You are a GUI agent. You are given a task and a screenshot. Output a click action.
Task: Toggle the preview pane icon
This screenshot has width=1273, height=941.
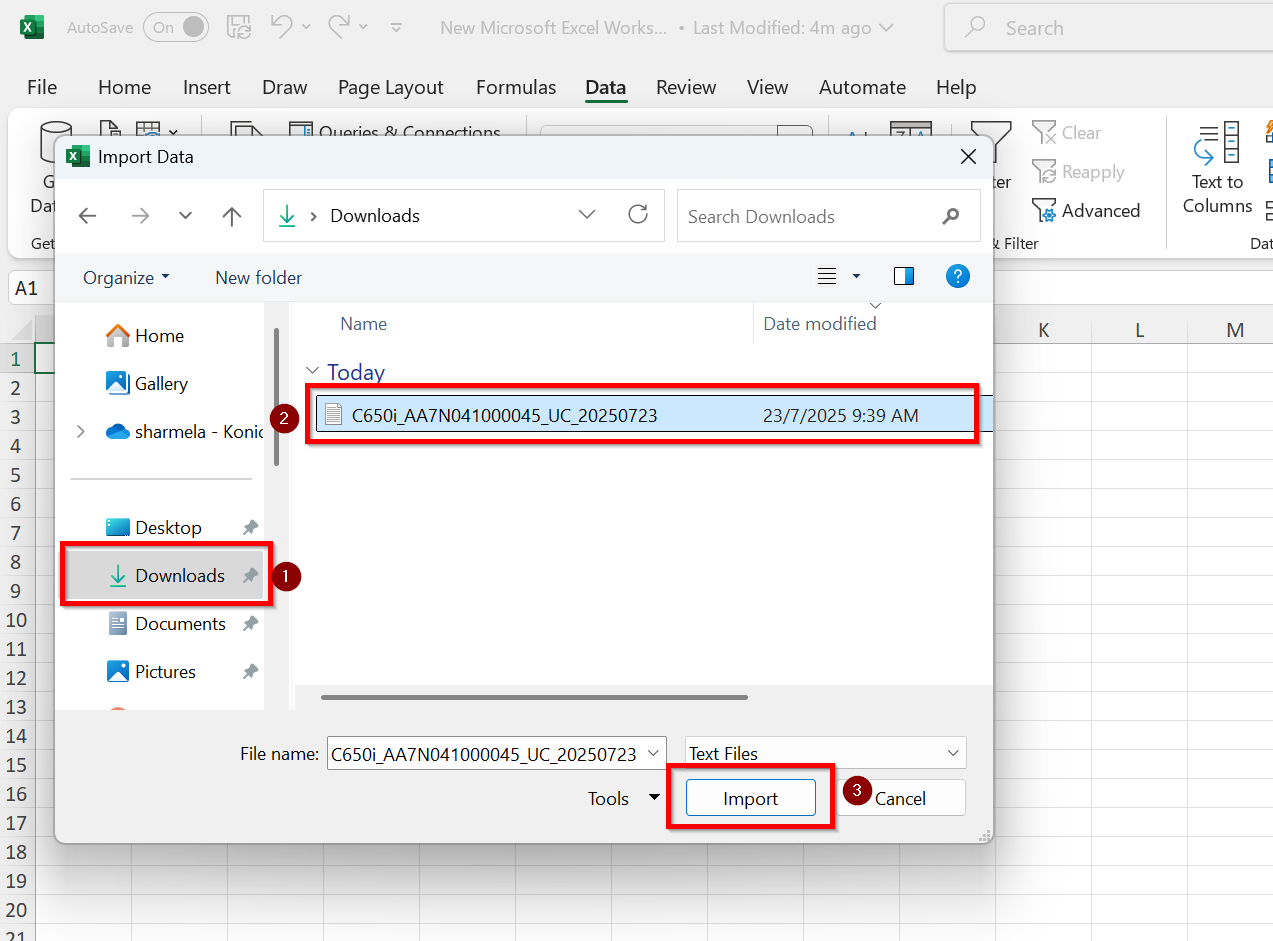tap(904, 277)
